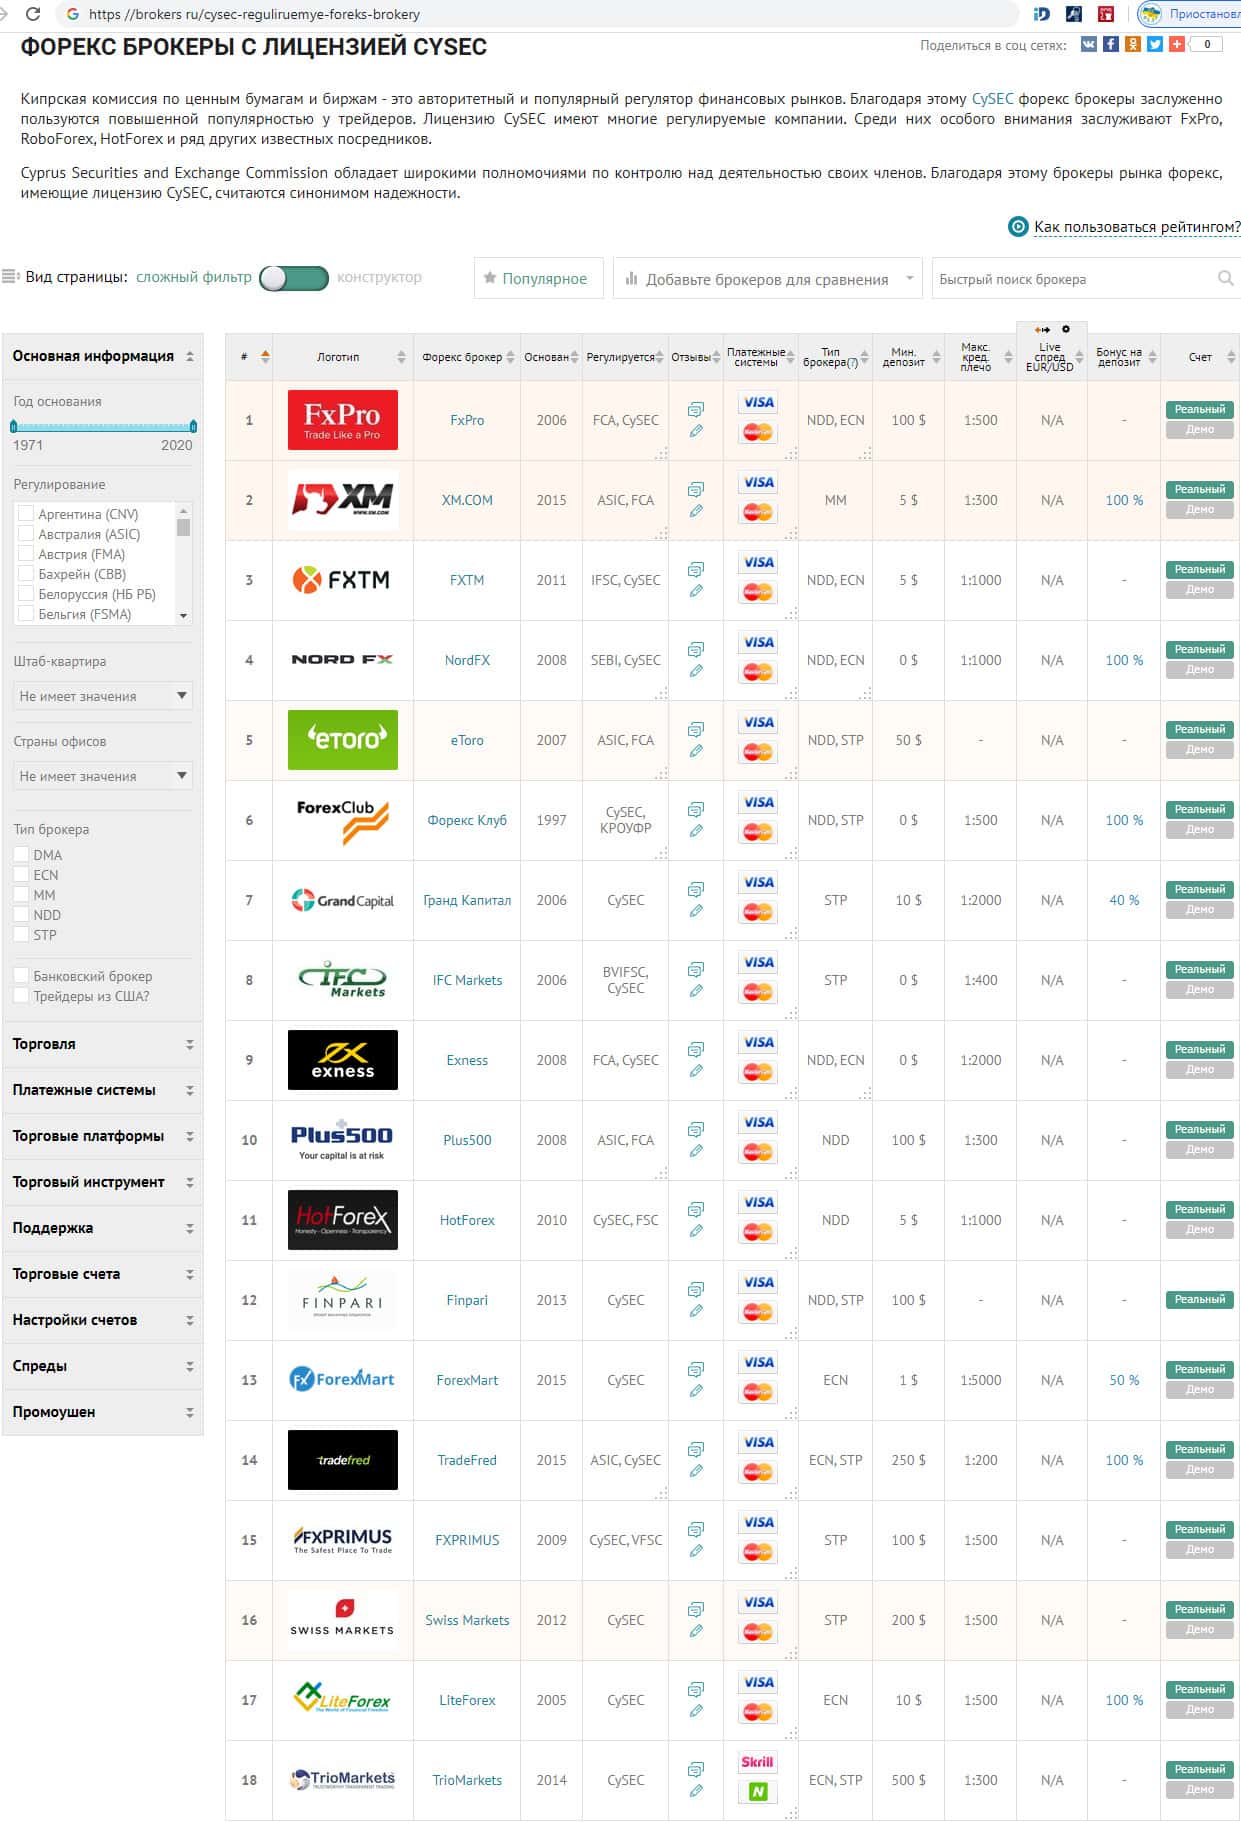Click the orange plus share icon
This screenshot has height=1823, width=1241.
tap(1177, 44)
